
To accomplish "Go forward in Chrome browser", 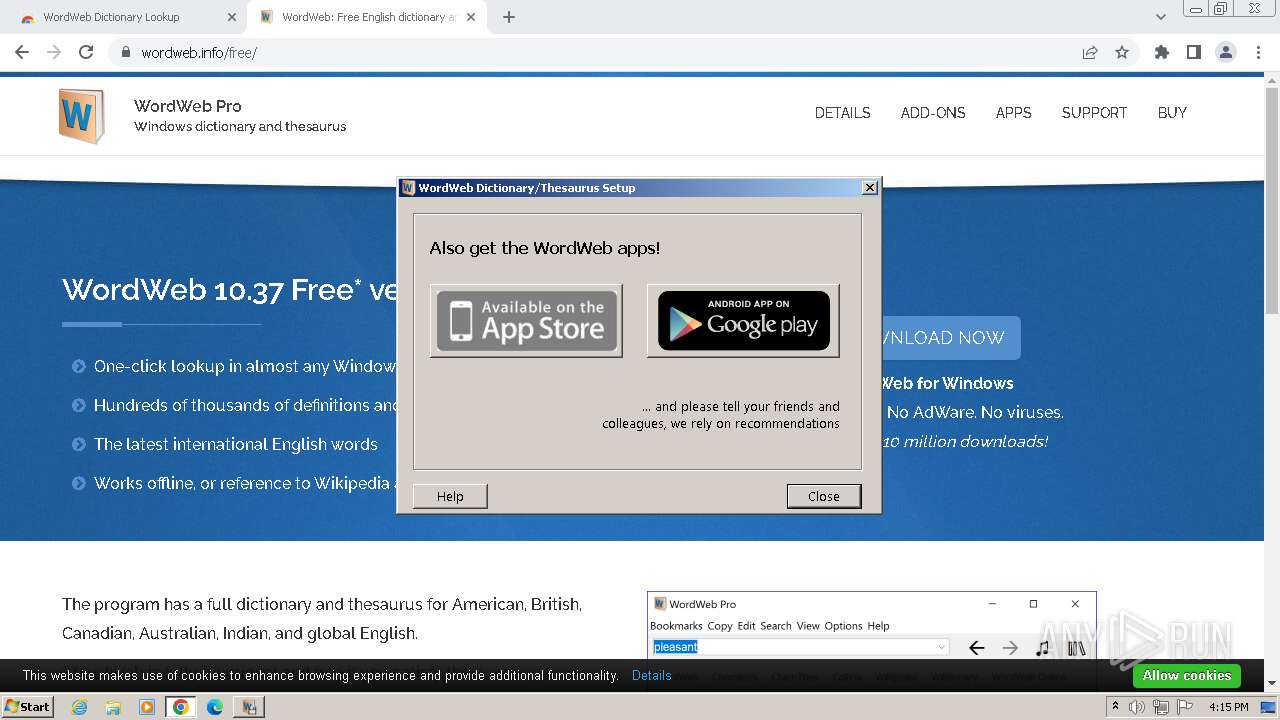I will click(54, 52).
